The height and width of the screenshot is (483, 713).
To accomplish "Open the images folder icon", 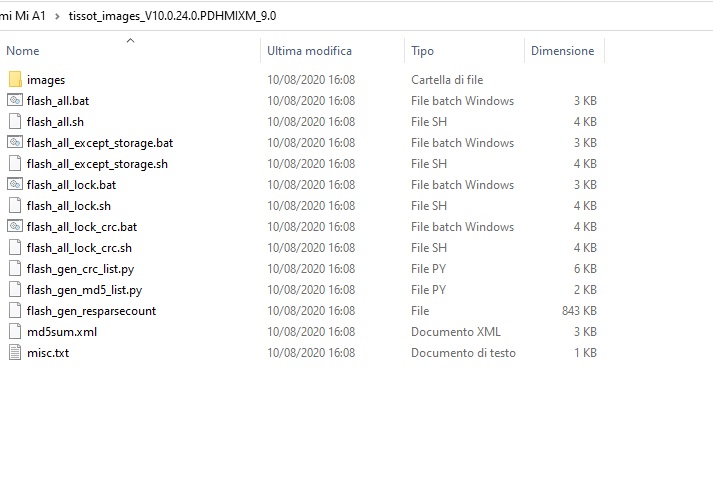I will point(15,80).
